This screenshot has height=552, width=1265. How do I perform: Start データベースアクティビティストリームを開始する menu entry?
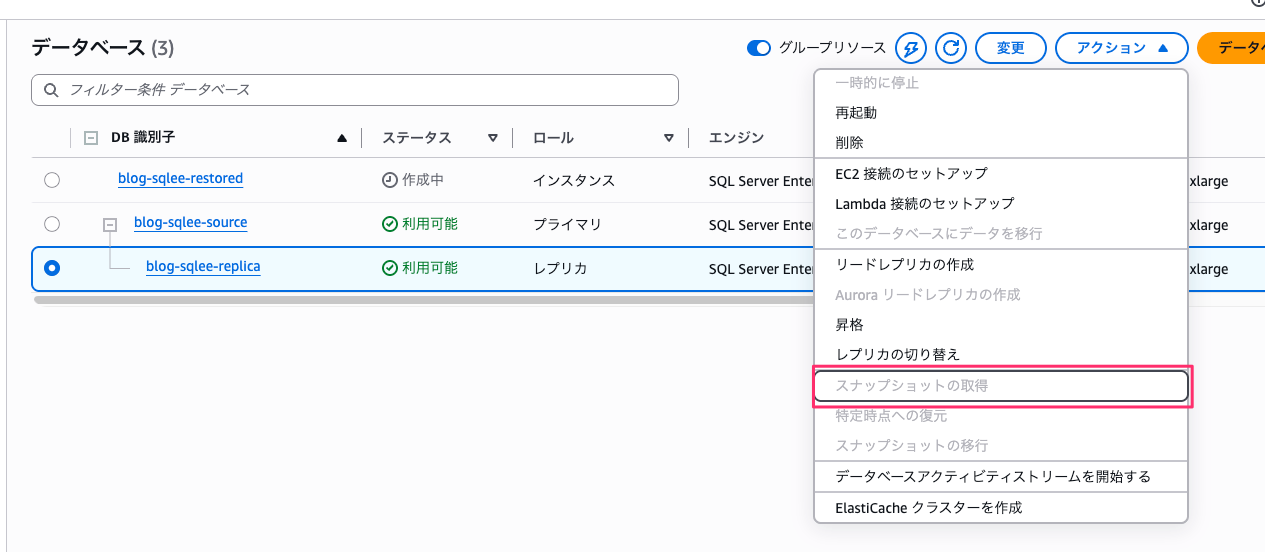coord(1001,476)
